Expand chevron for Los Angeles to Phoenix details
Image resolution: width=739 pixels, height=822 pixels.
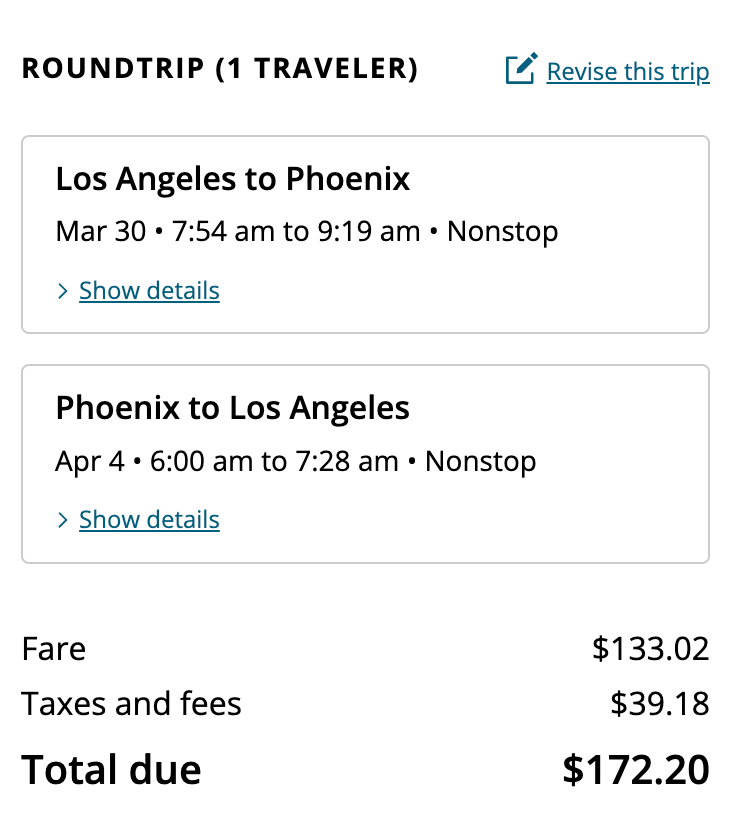pos(63,291)
